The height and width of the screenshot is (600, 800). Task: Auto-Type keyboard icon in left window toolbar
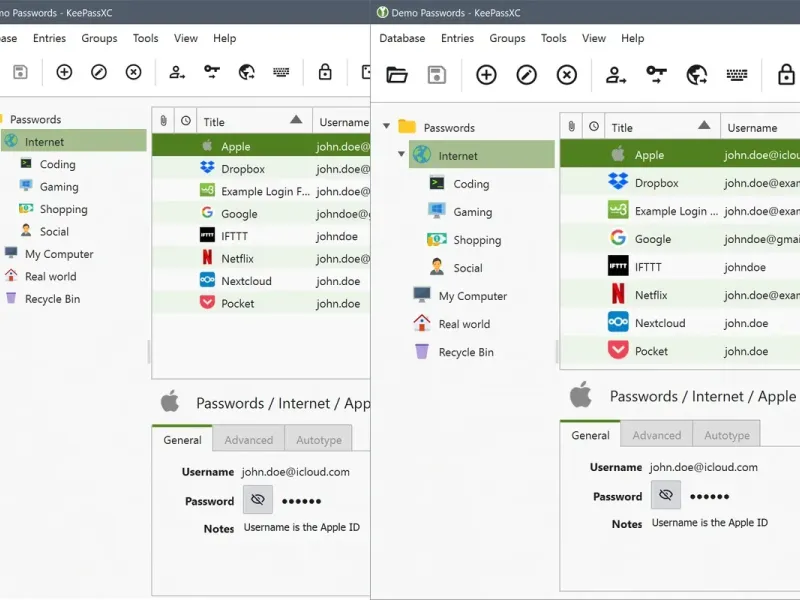[x=281, y=72]
